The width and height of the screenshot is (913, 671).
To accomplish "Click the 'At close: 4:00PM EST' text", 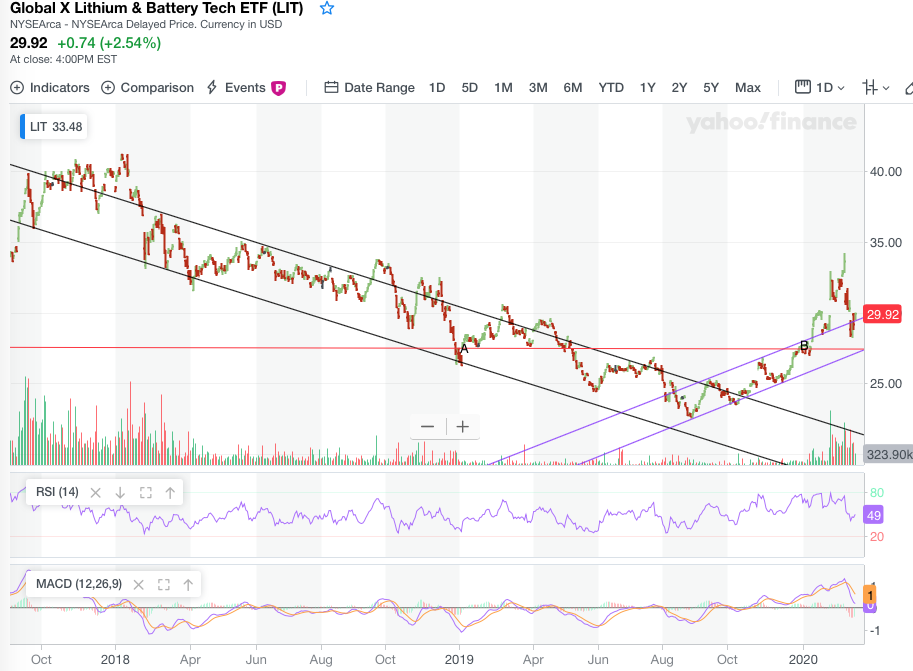I will pos(63,59).
